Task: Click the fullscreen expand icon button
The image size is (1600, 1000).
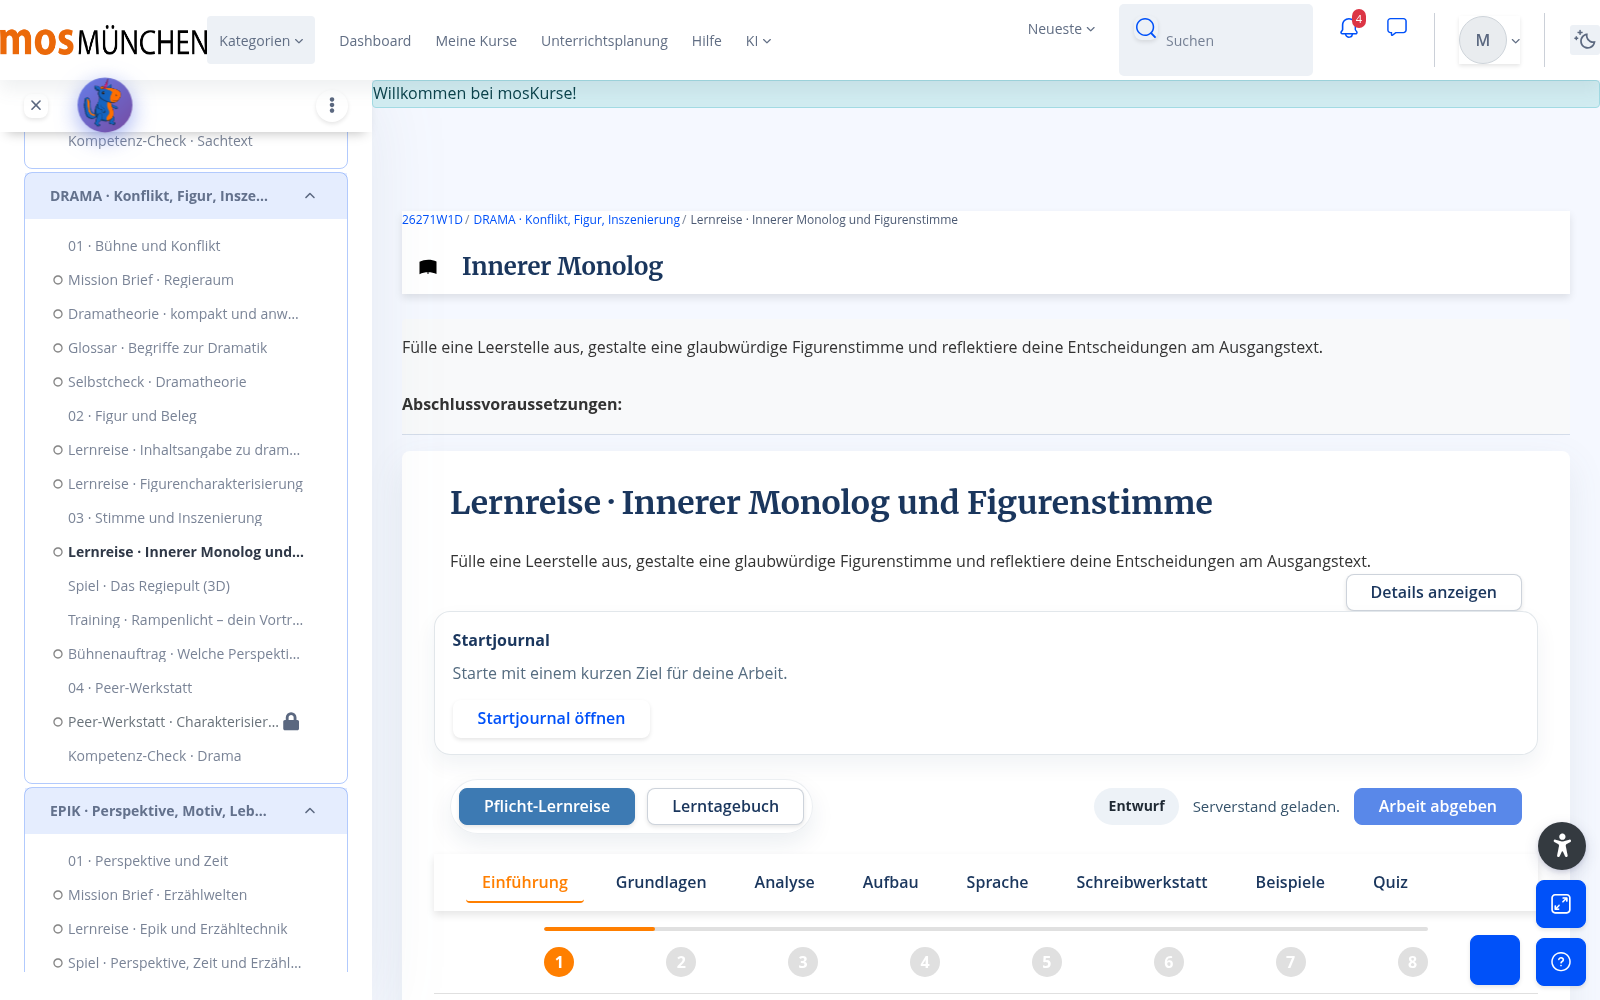Action: point(1561,904)
